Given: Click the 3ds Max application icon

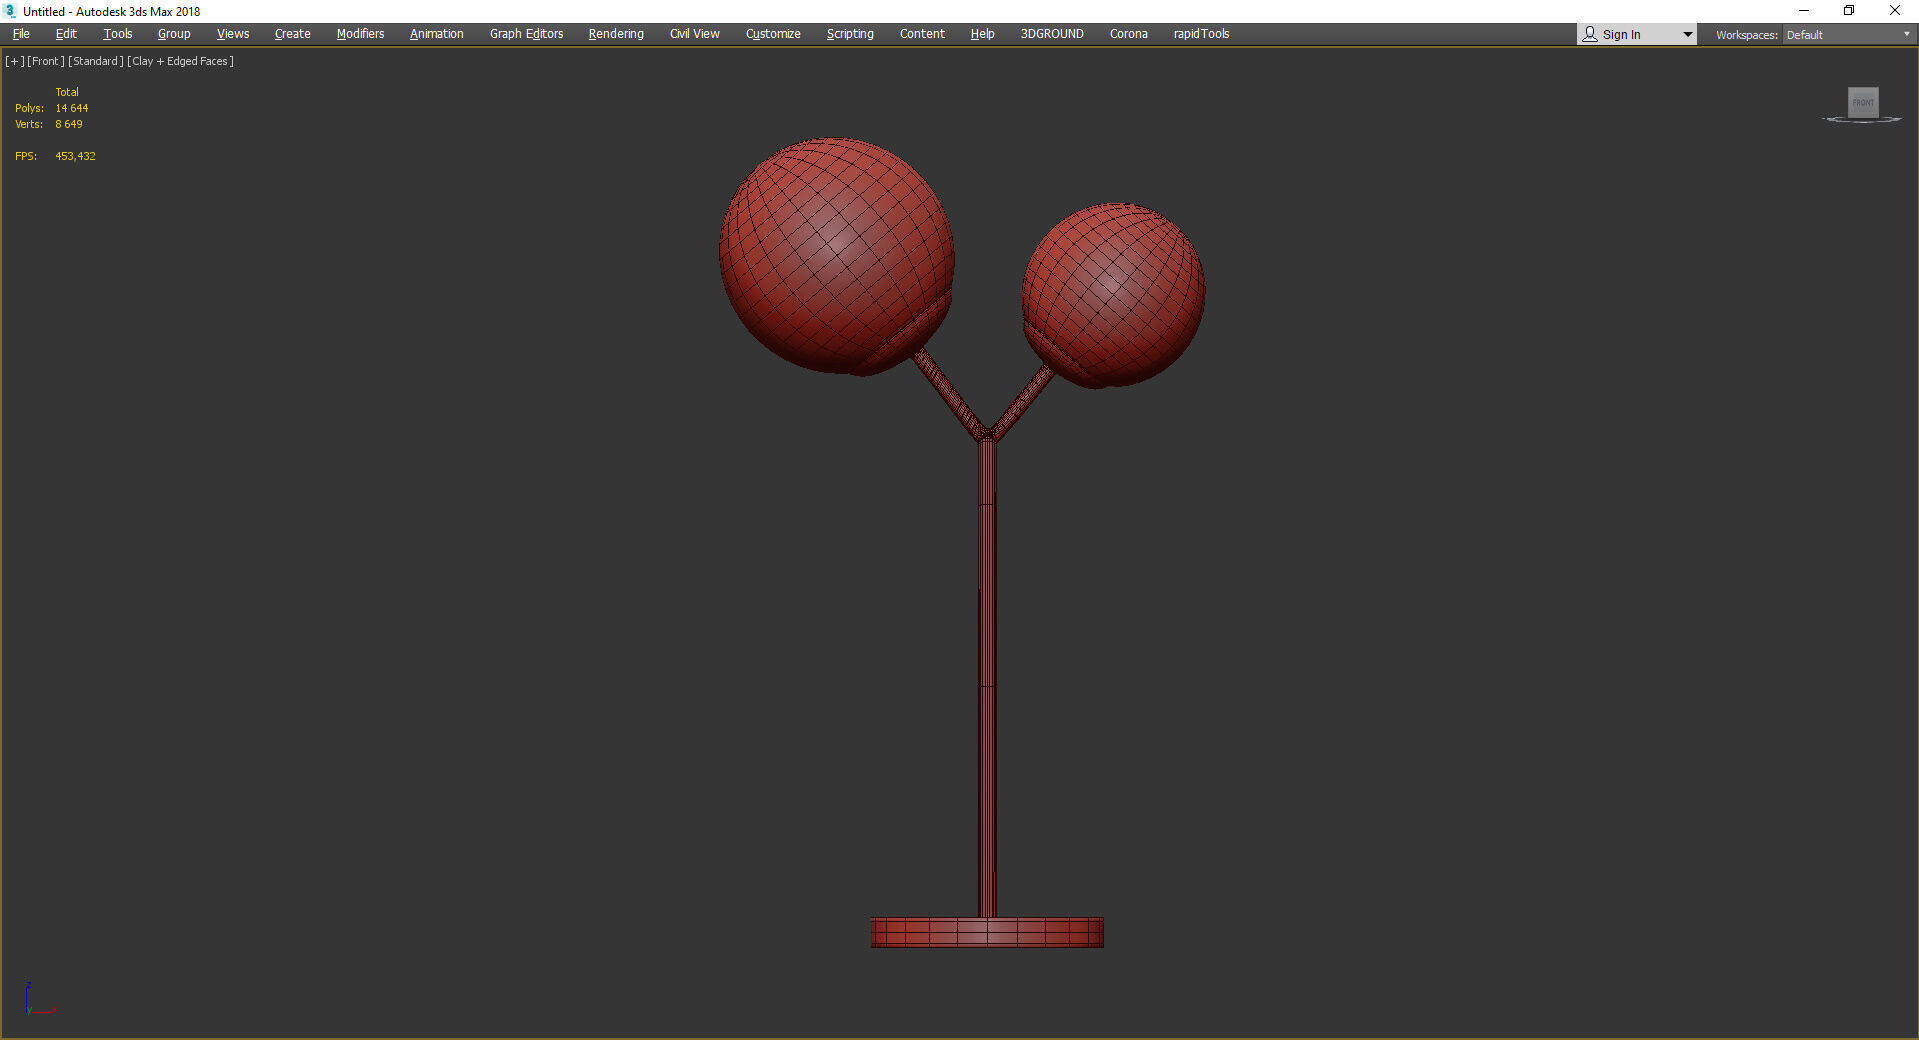Looking at the screenshot, I should [11, 11].
